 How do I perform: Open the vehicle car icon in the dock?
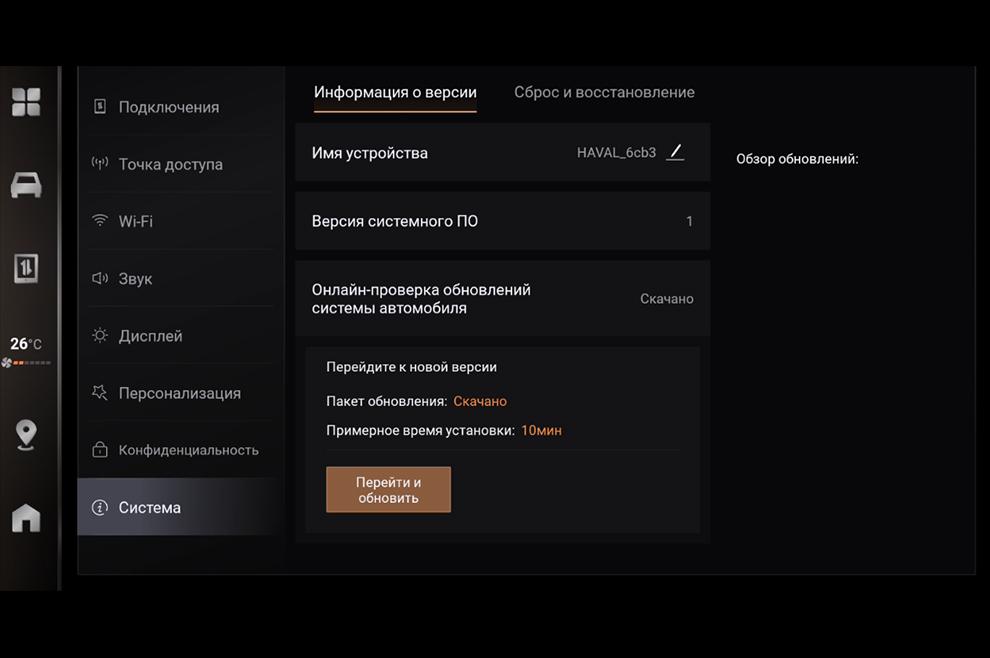[x=26, y=185]
